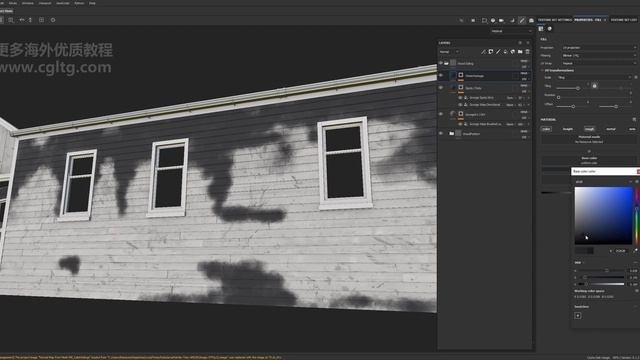This screenshot has width=640, height=360.
Task: Select the bottom folder layer row
Action: click(484, 133)
